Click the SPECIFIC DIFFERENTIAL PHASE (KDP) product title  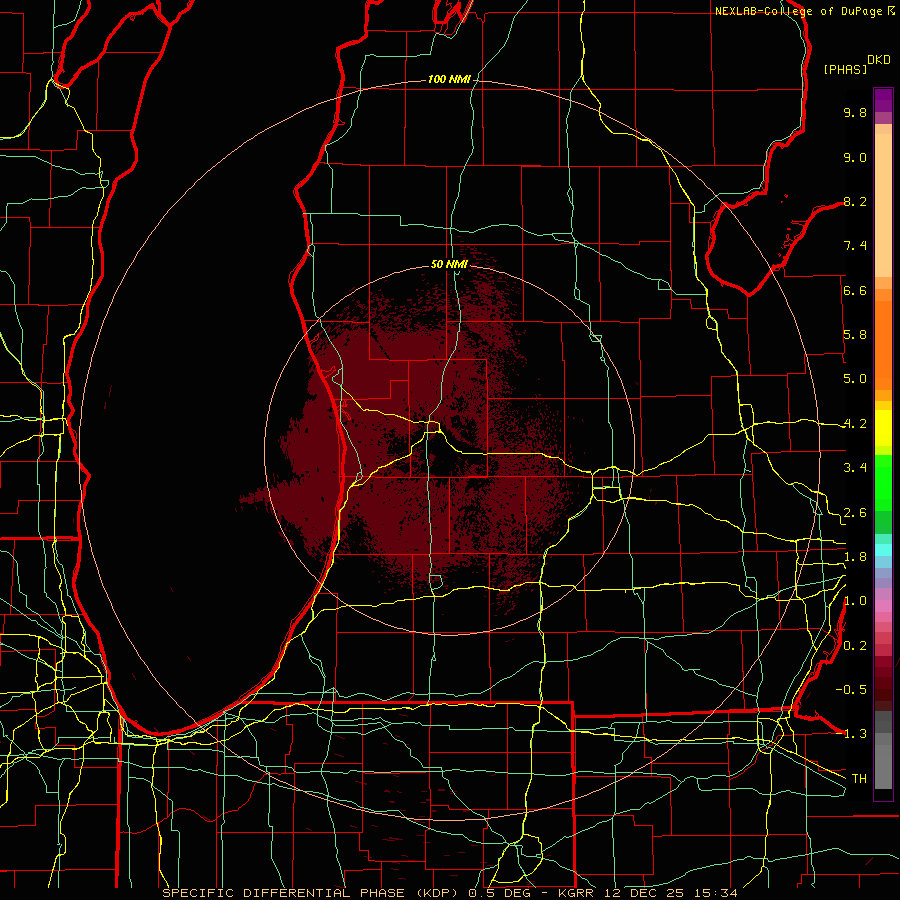click(x=313, y=893)
